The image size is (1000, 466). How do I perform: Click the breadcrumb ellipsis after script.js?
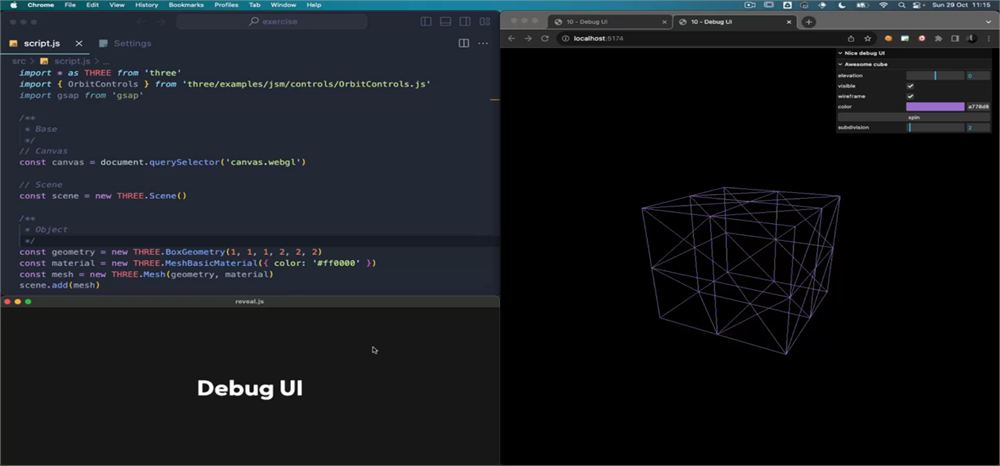106,61
